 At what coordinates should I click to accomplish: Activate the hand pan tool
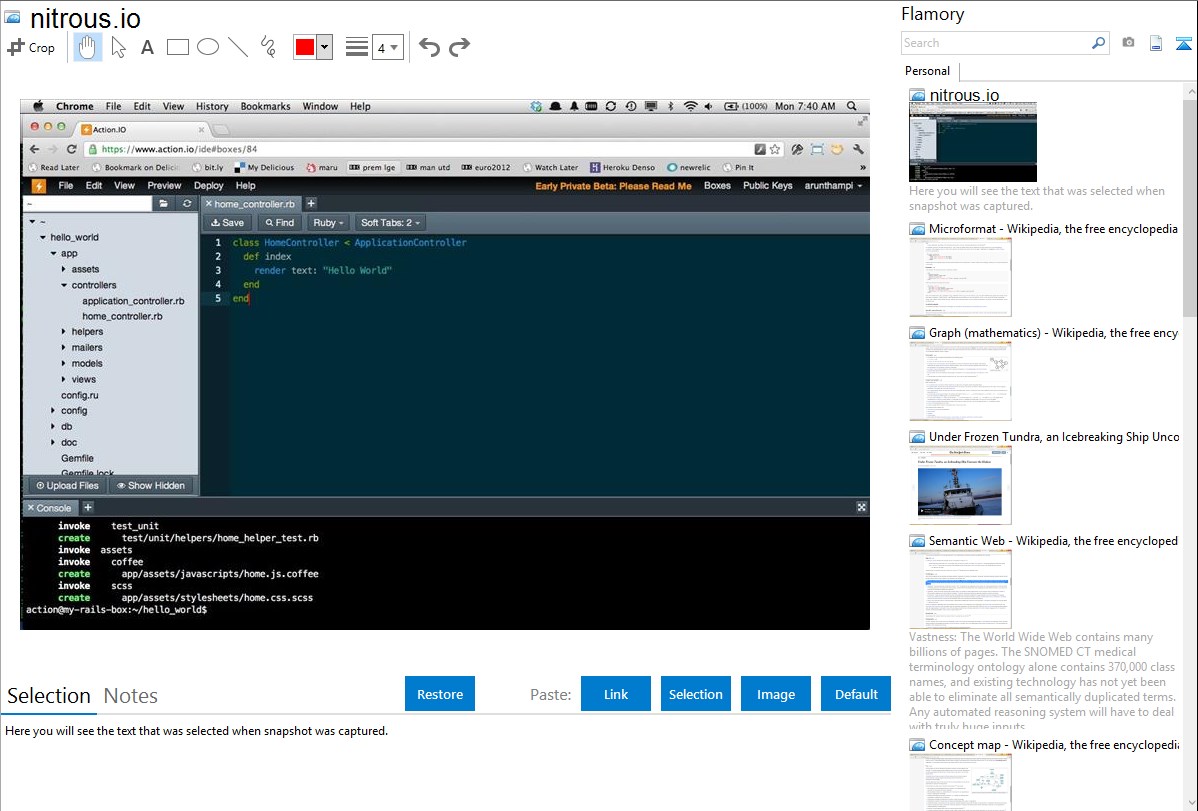point(87,47)
